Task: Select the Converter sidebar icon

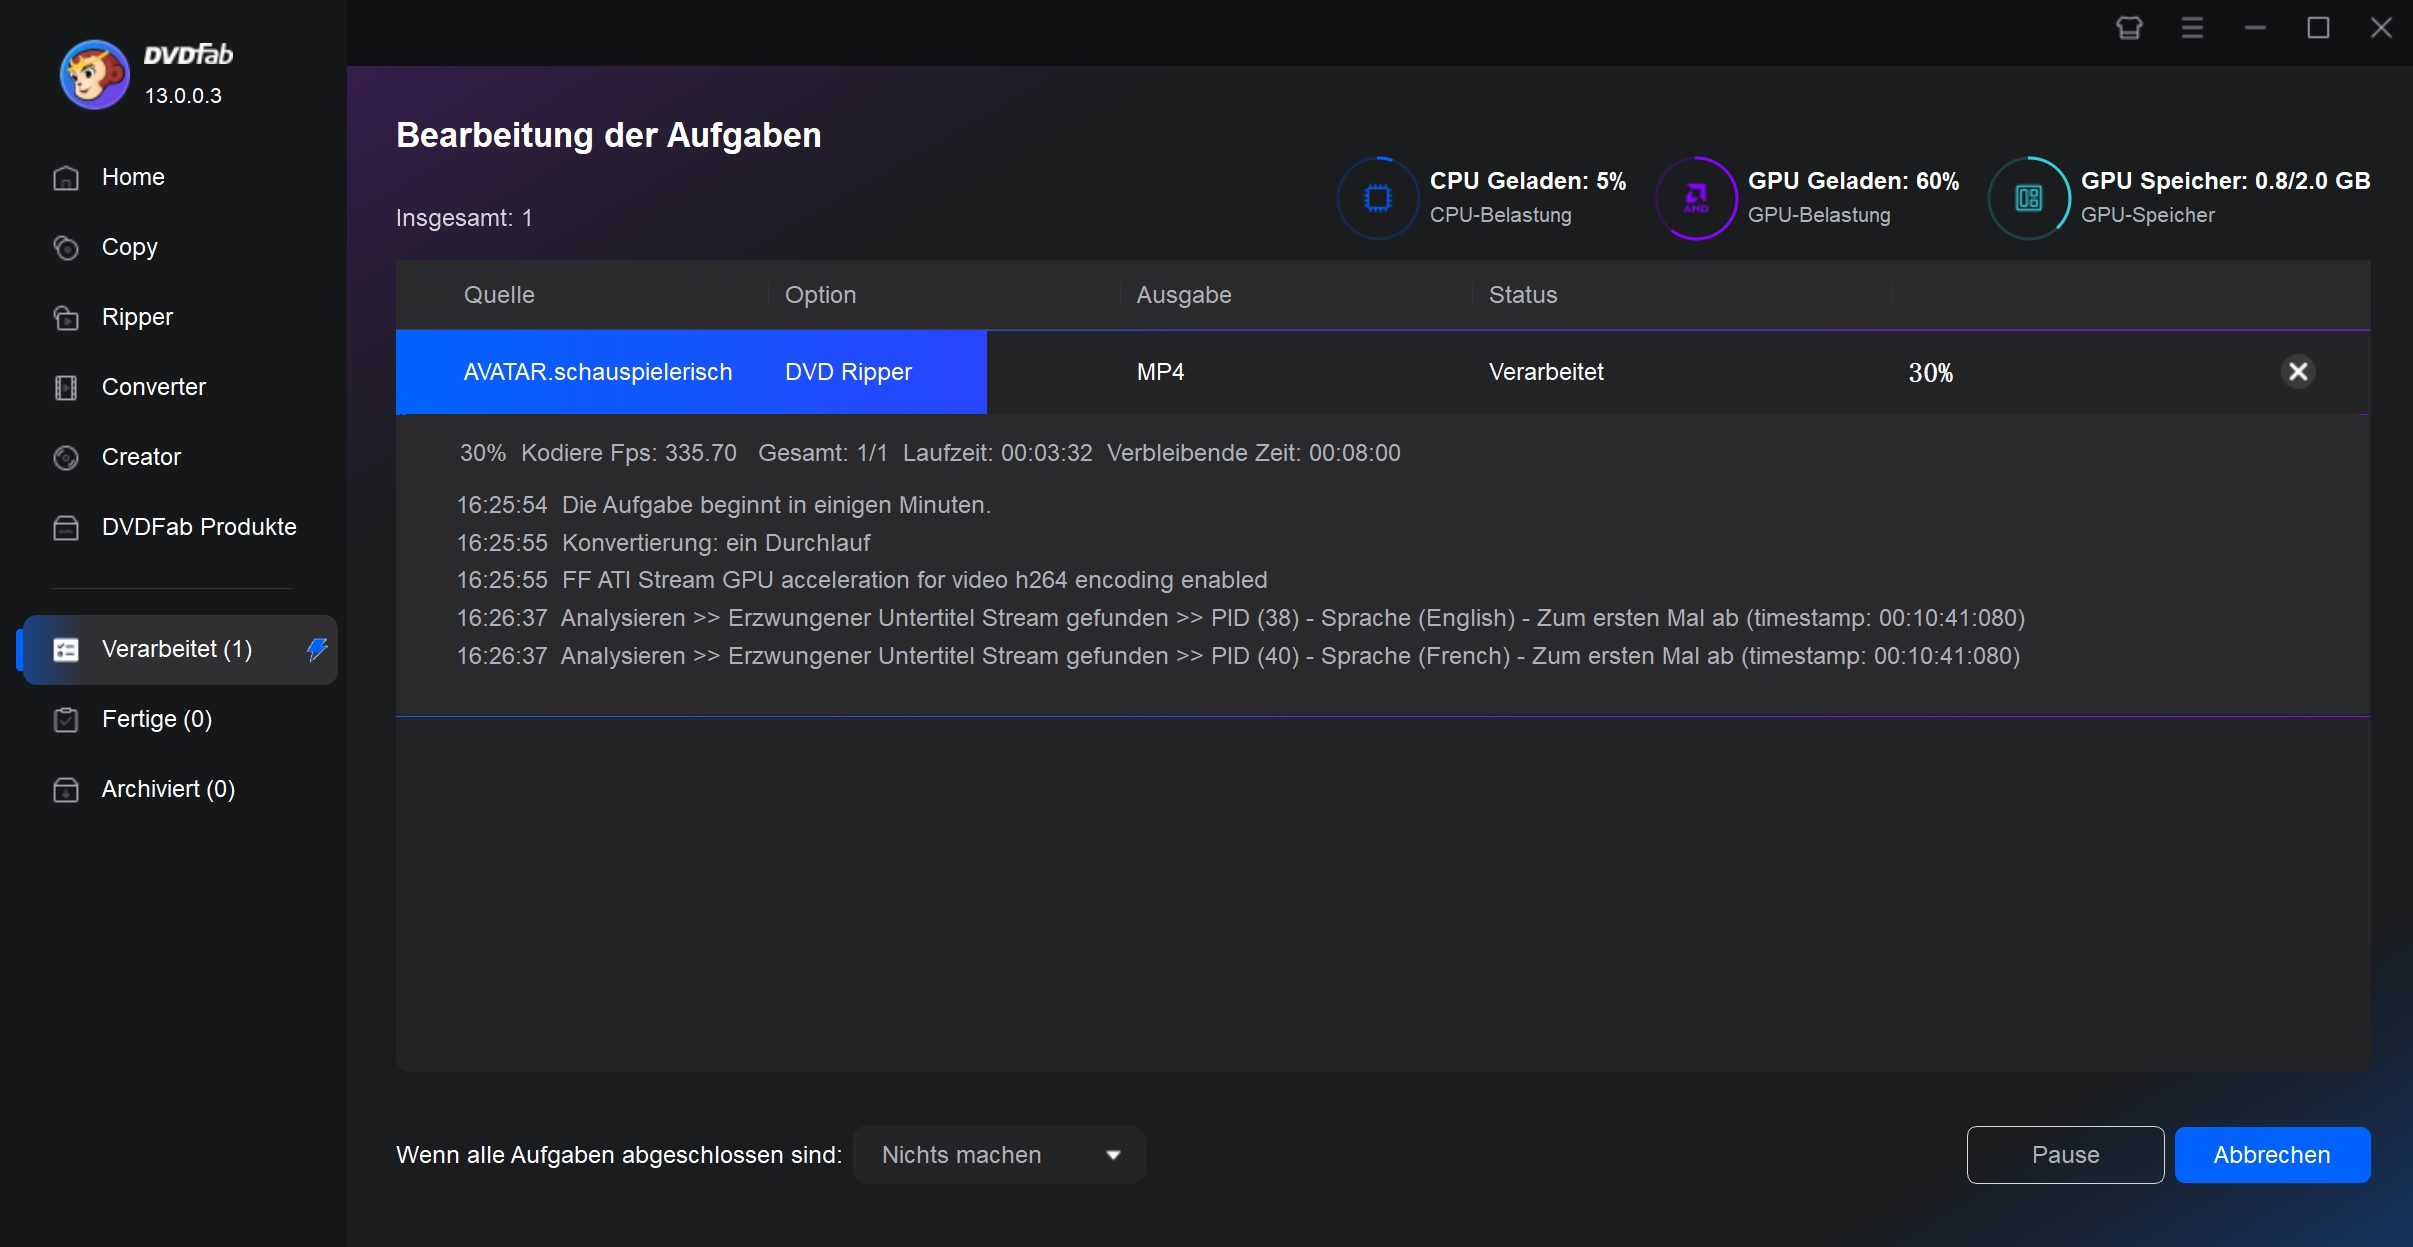Action: click(x=65, y=387)
